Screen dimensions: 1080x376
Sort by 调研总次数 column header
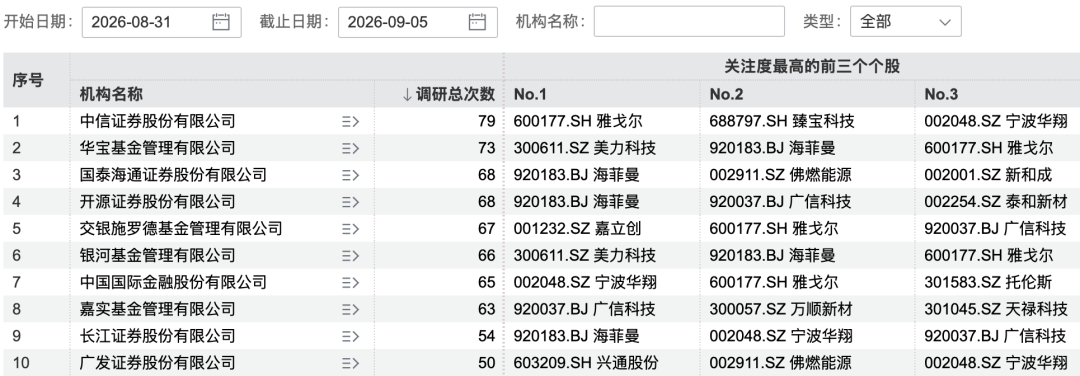coord(448,94)
